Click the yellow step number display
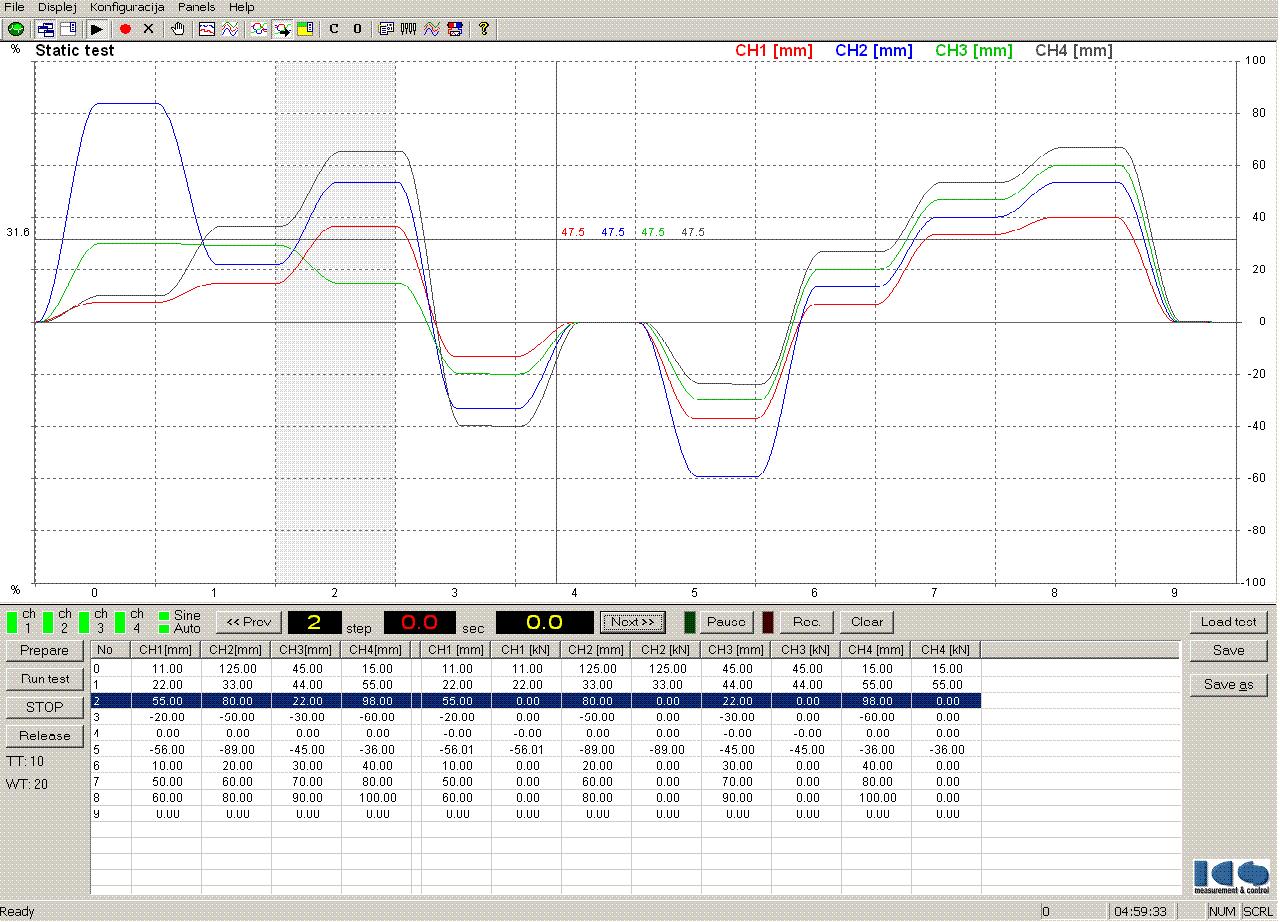This screenshot has width=1280, height=922. tap(315, 622)
